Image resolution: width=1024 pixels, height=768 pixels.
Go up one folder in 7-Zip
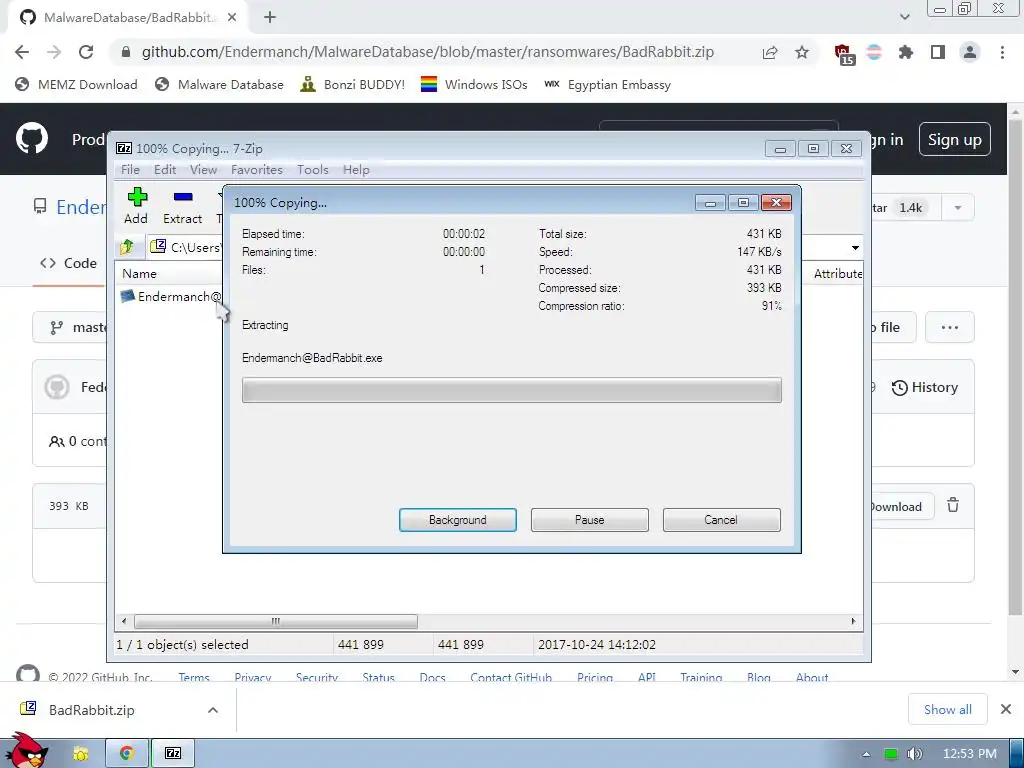pos(127,247)
